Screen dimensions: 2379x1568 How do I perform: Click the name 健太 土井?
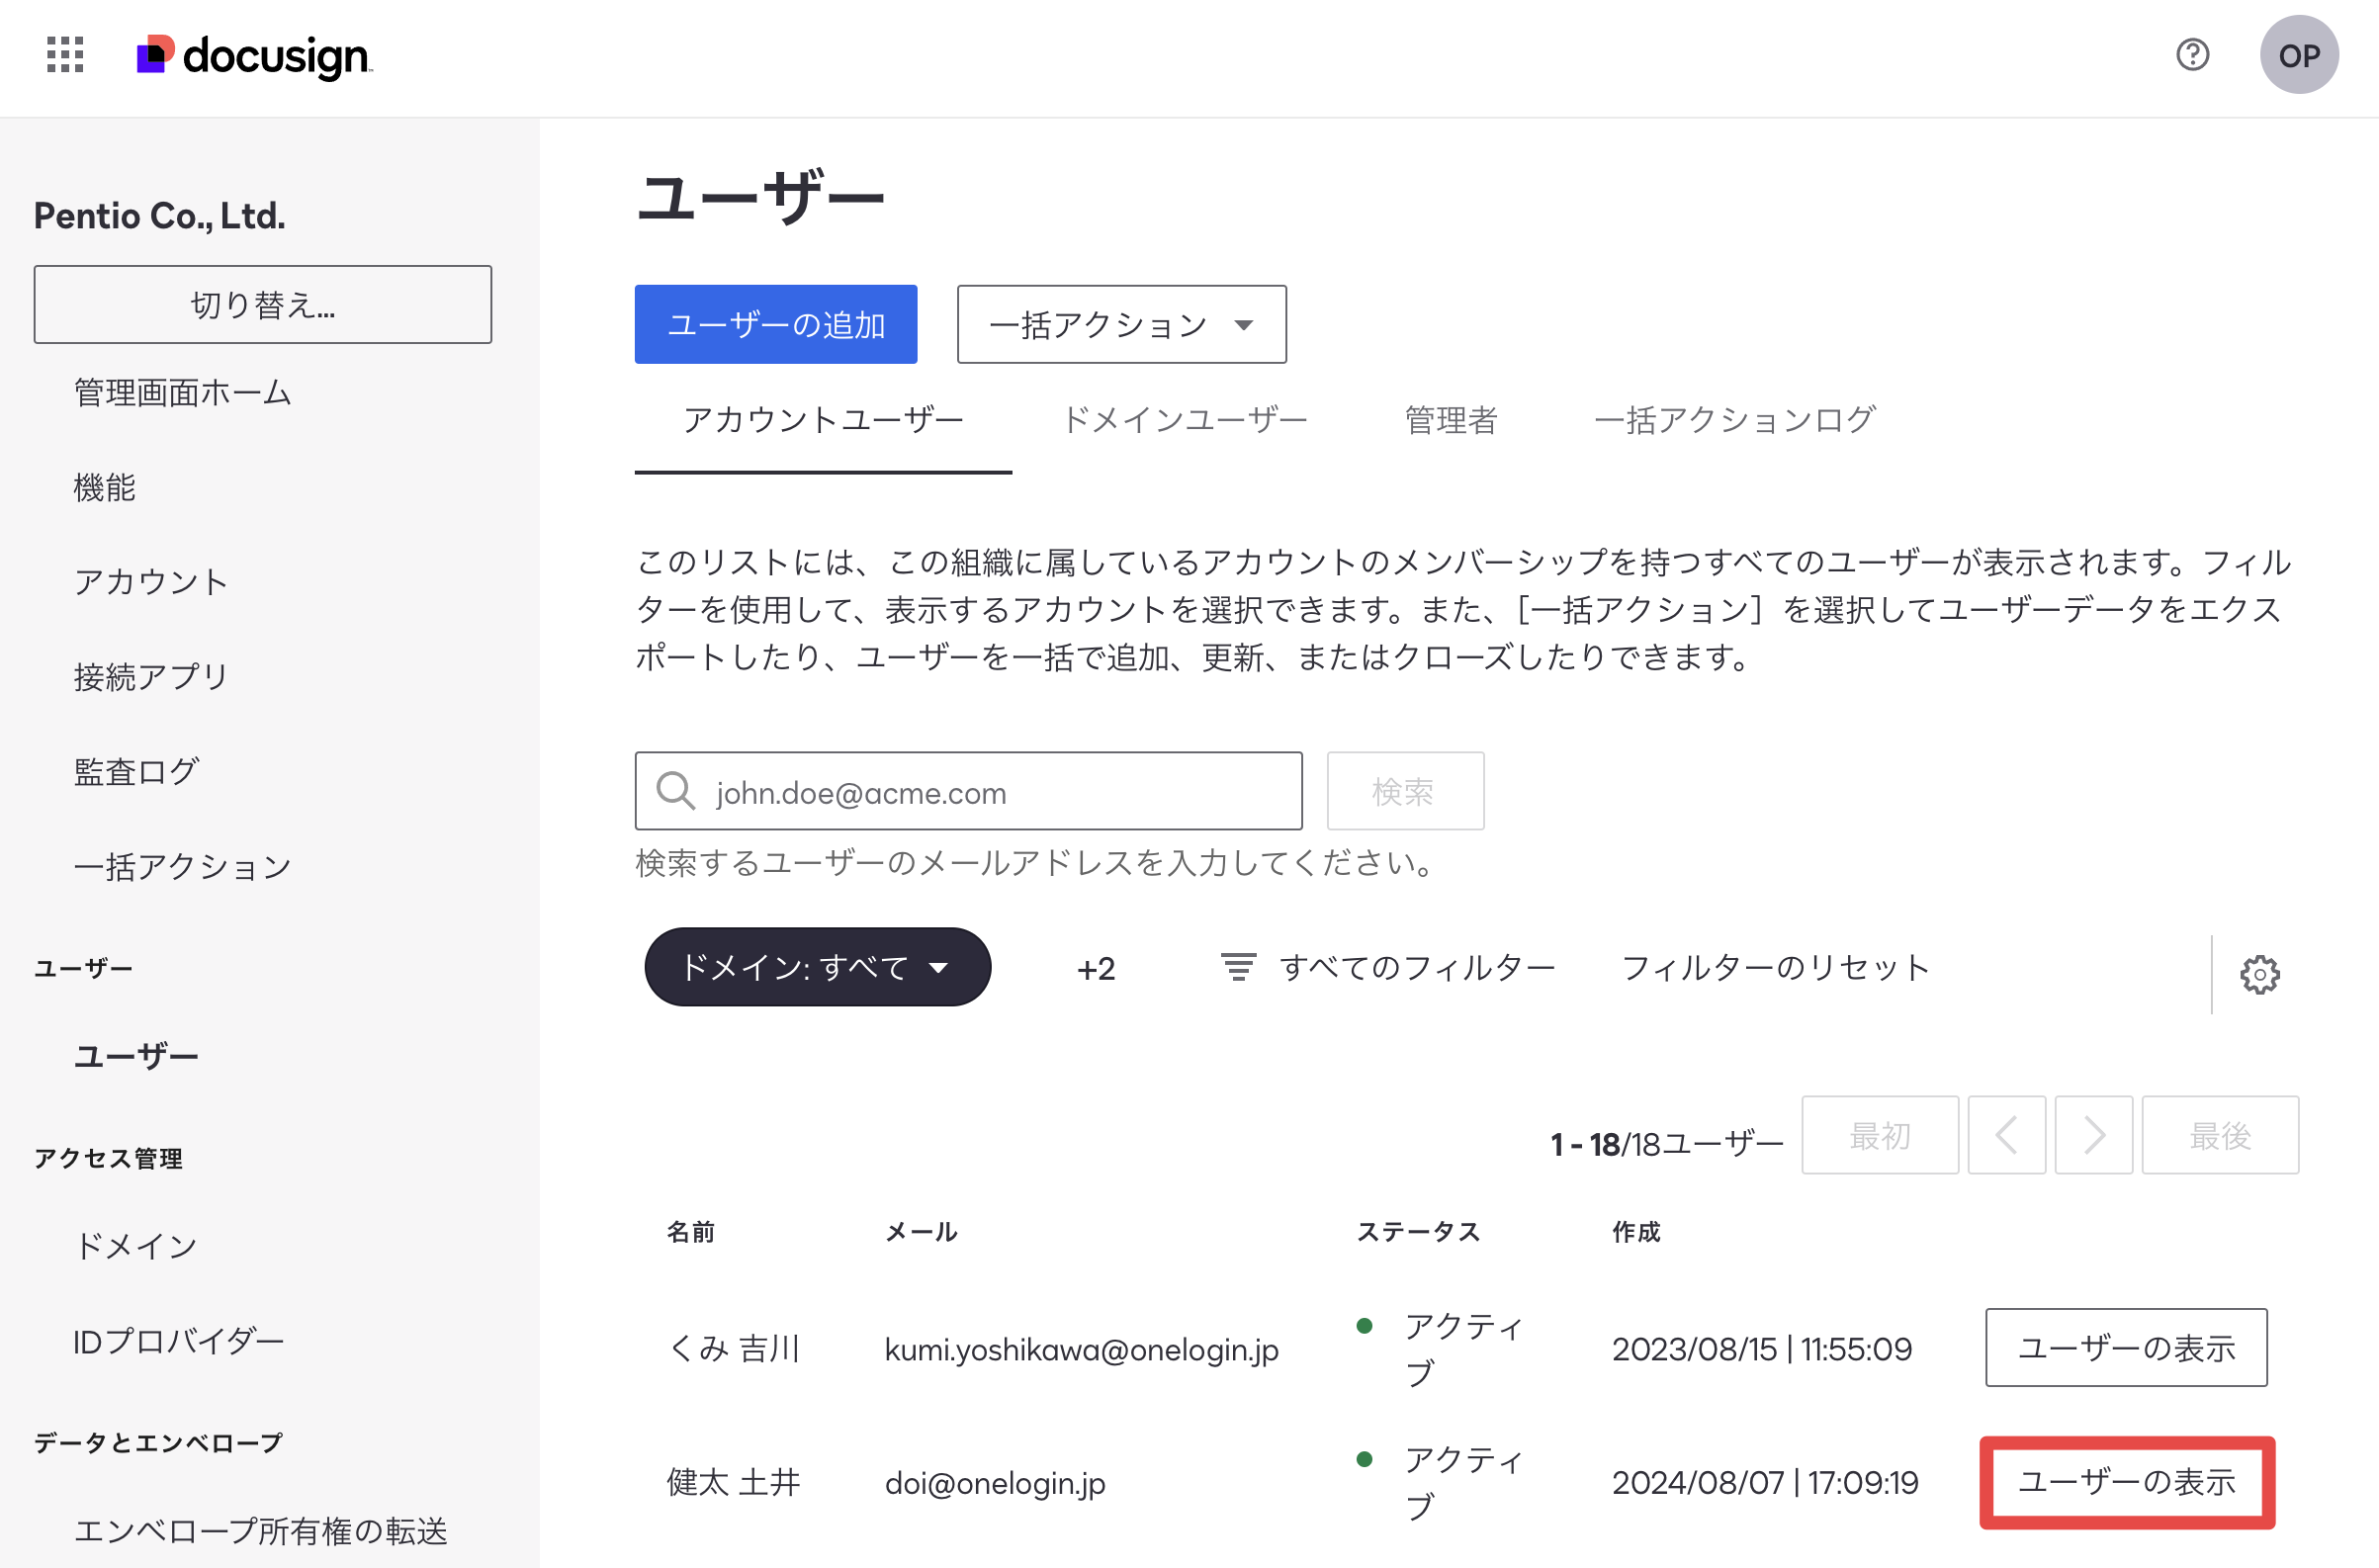click(734, 1482)
